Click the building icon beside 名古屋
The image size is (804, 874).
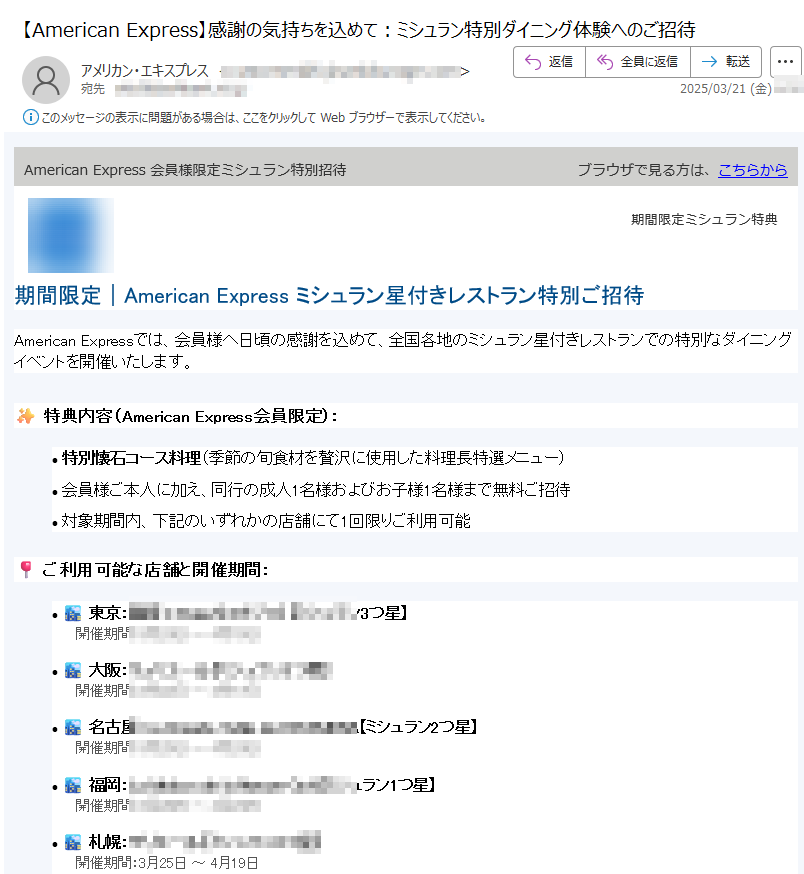[x=73, y=727]
